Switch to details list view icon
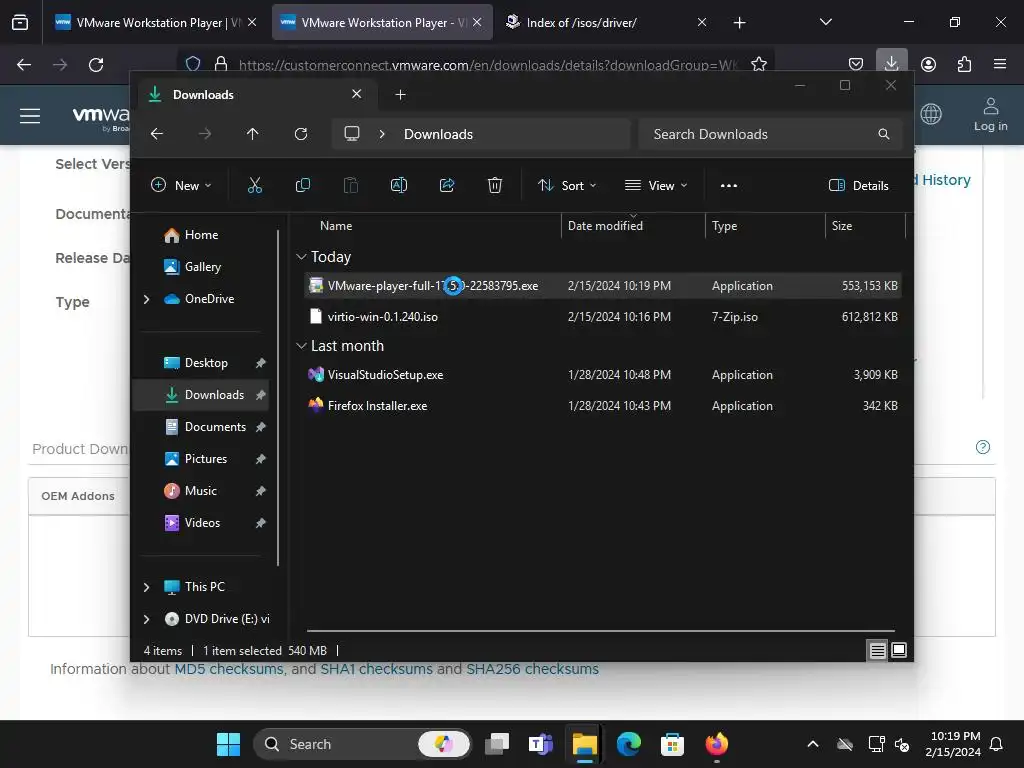This screenshot has height=768, width=1024. pyautogui.click(x=877, y=650)
